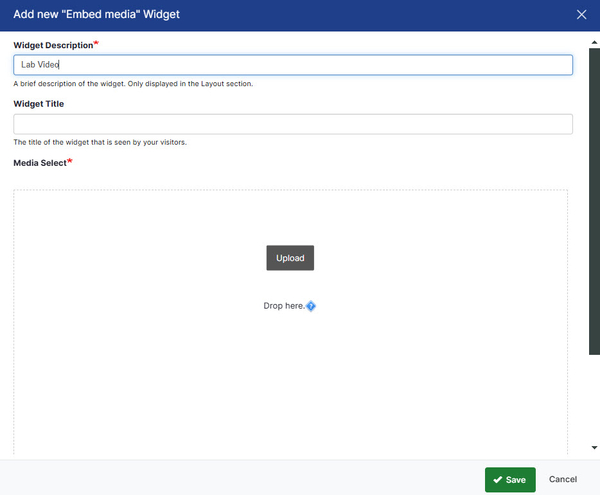Screen dimensions: 600x495
Task: Close the Embed media widget dialog
Action: (x=582, y=14)
